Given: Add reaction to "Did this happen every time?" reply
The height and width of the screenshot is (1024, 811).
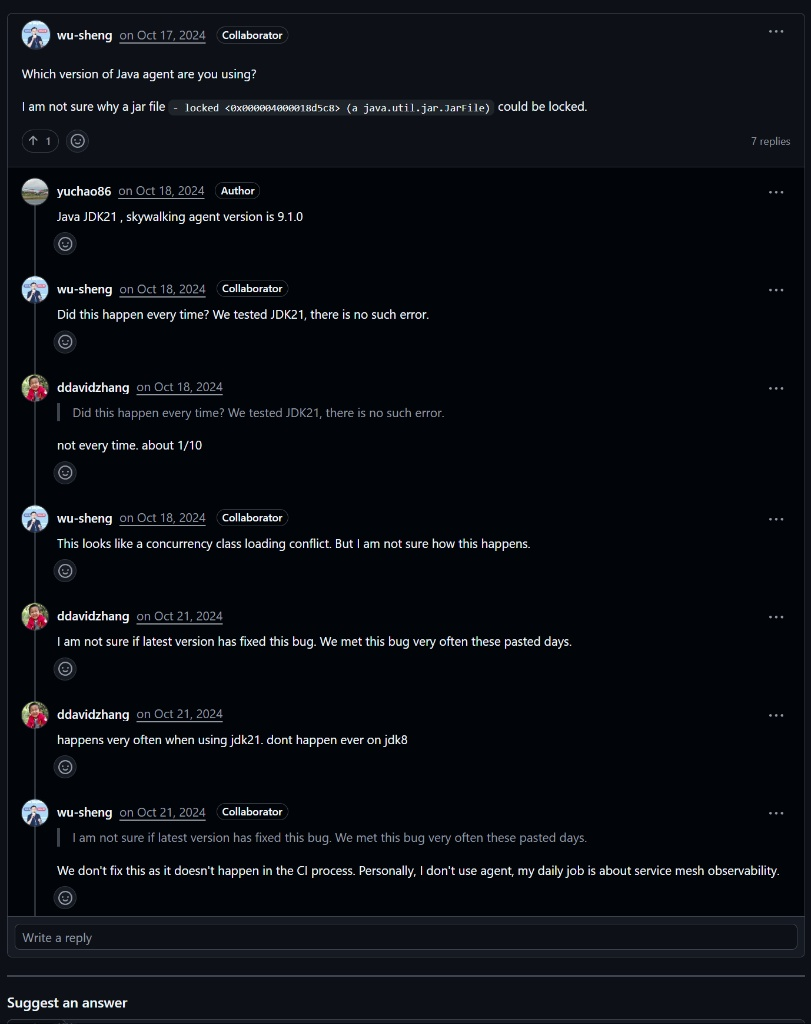Looking at the screenshot, I should (x=65, y=341).
